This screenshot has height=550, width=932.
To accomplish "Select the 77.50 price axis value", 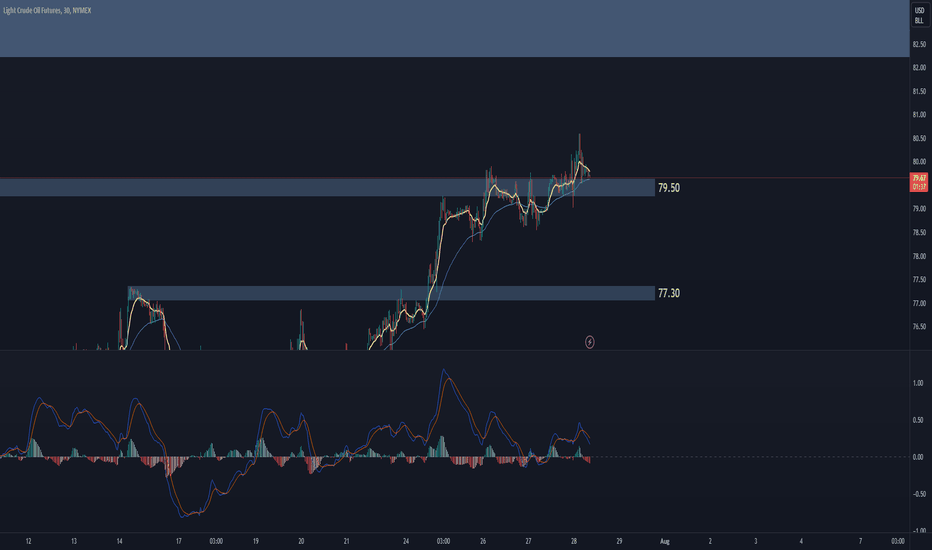I will click(x=919, y=279).
